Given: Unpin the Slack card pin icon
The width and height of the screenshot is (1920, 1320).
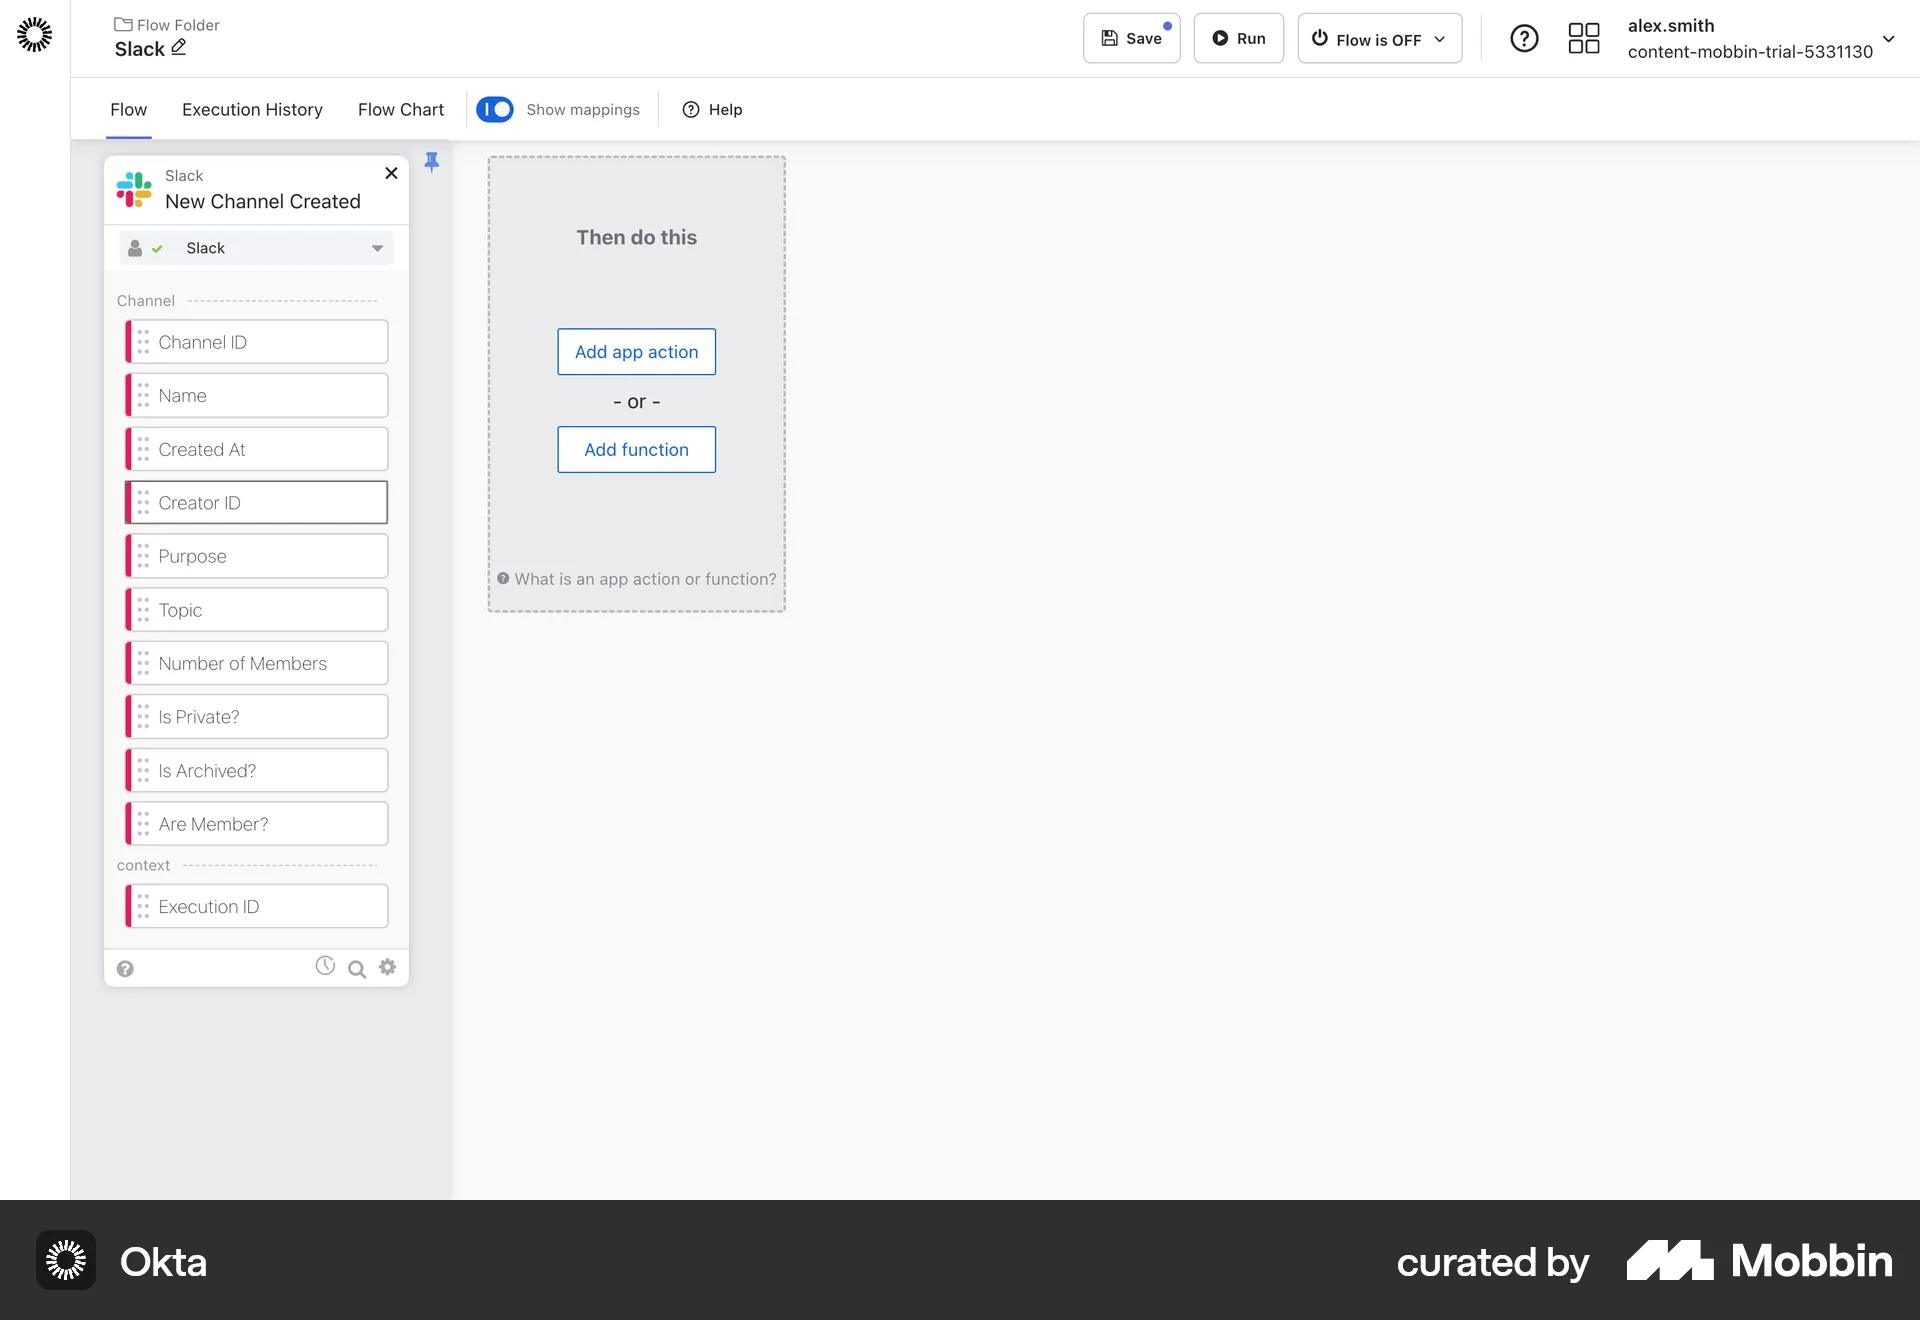Looking at the screenshot, I should 431,161.
